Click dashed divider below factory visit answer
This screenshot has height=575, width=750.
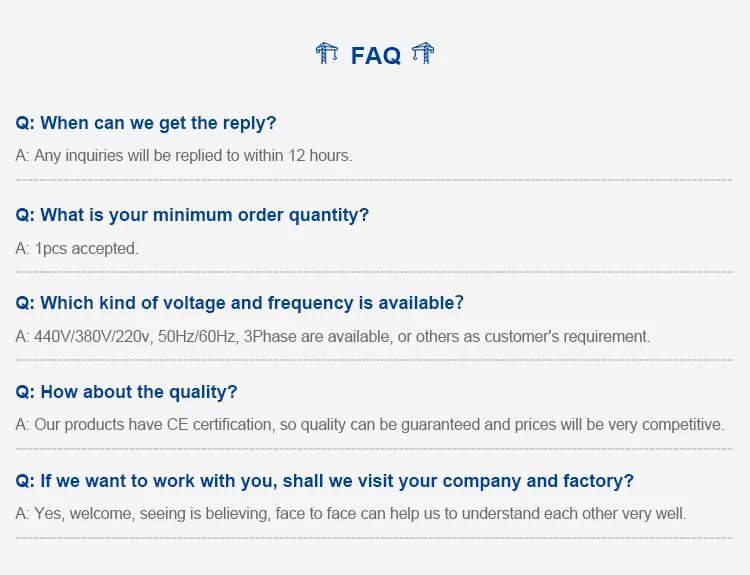pos(374,538)
